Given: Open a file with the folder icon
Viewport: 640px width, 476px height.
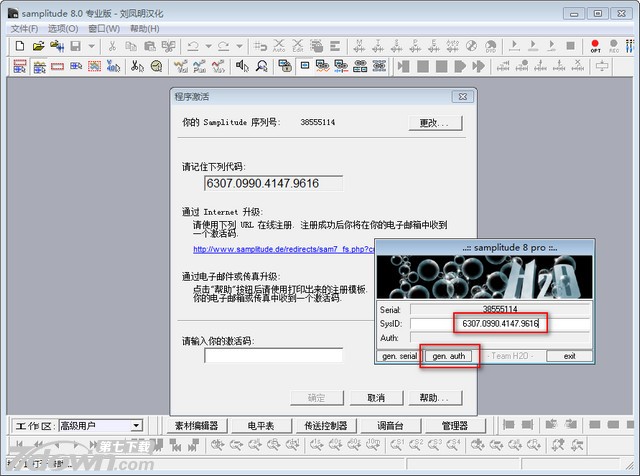Looking at the screenshot, I should pos(38,46).
